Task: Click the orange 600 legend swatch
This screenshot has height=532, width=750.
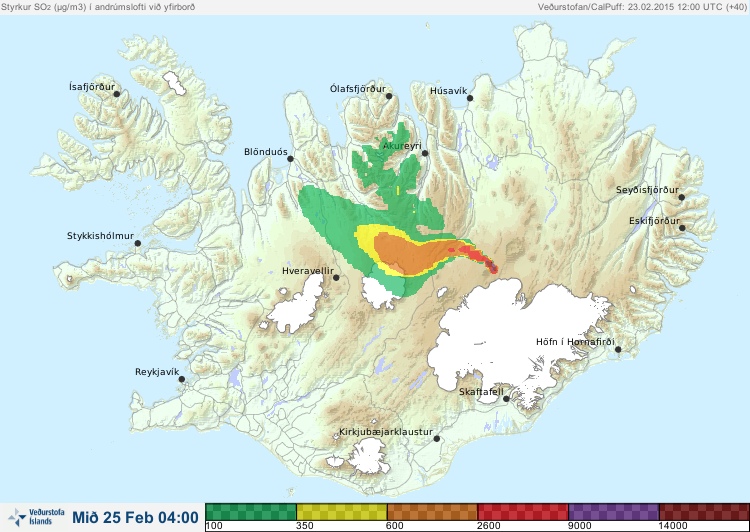Action: (x=432, y=511)
